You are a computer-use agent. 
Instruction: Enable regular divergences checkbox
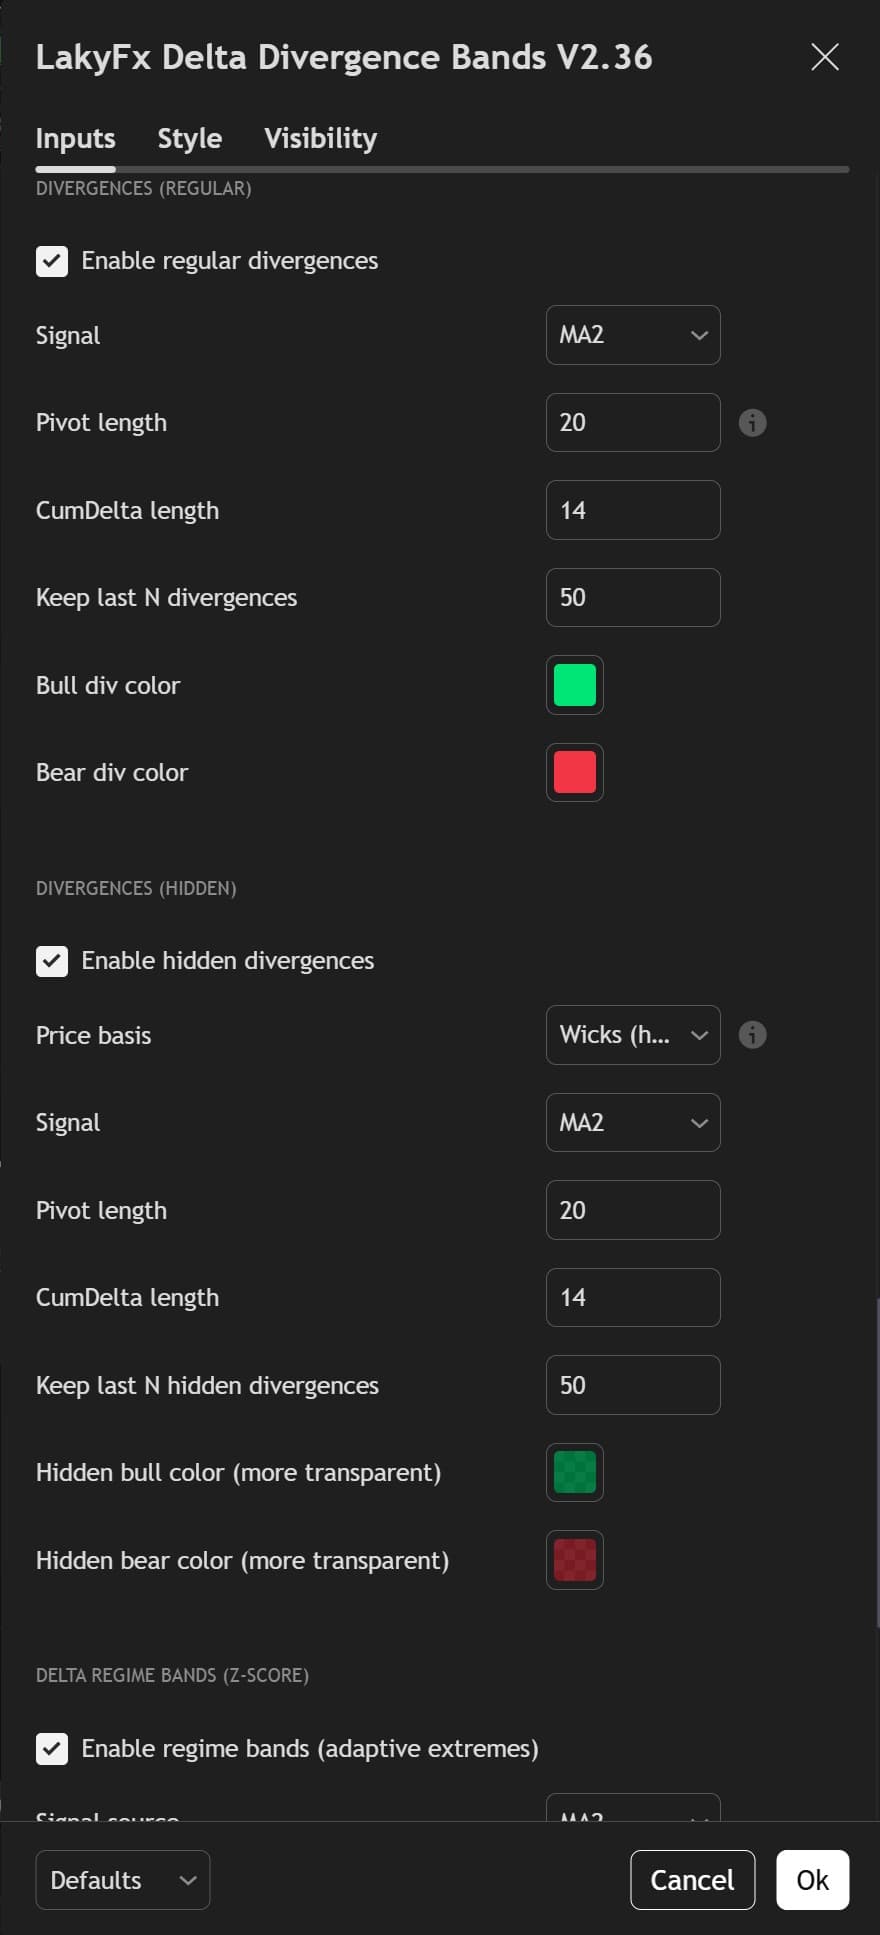tap(51, 261)
